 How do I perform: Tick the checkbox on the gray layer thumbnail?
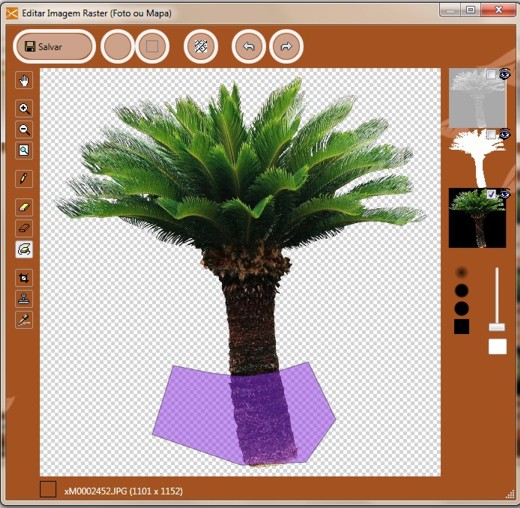pyautogui.click(x=490, y=74)
